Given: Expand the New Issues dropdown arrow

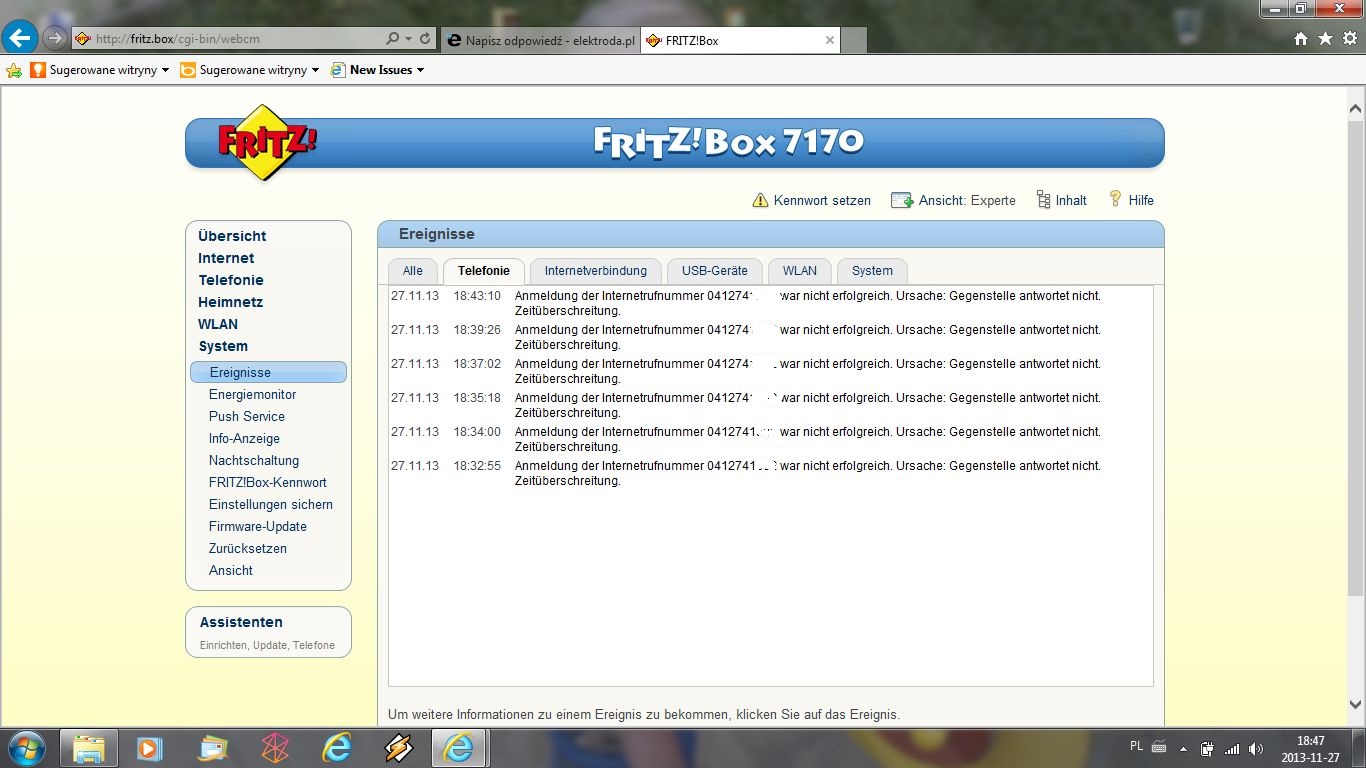Looking at the screenshot, I should click(x=420, y=70).
